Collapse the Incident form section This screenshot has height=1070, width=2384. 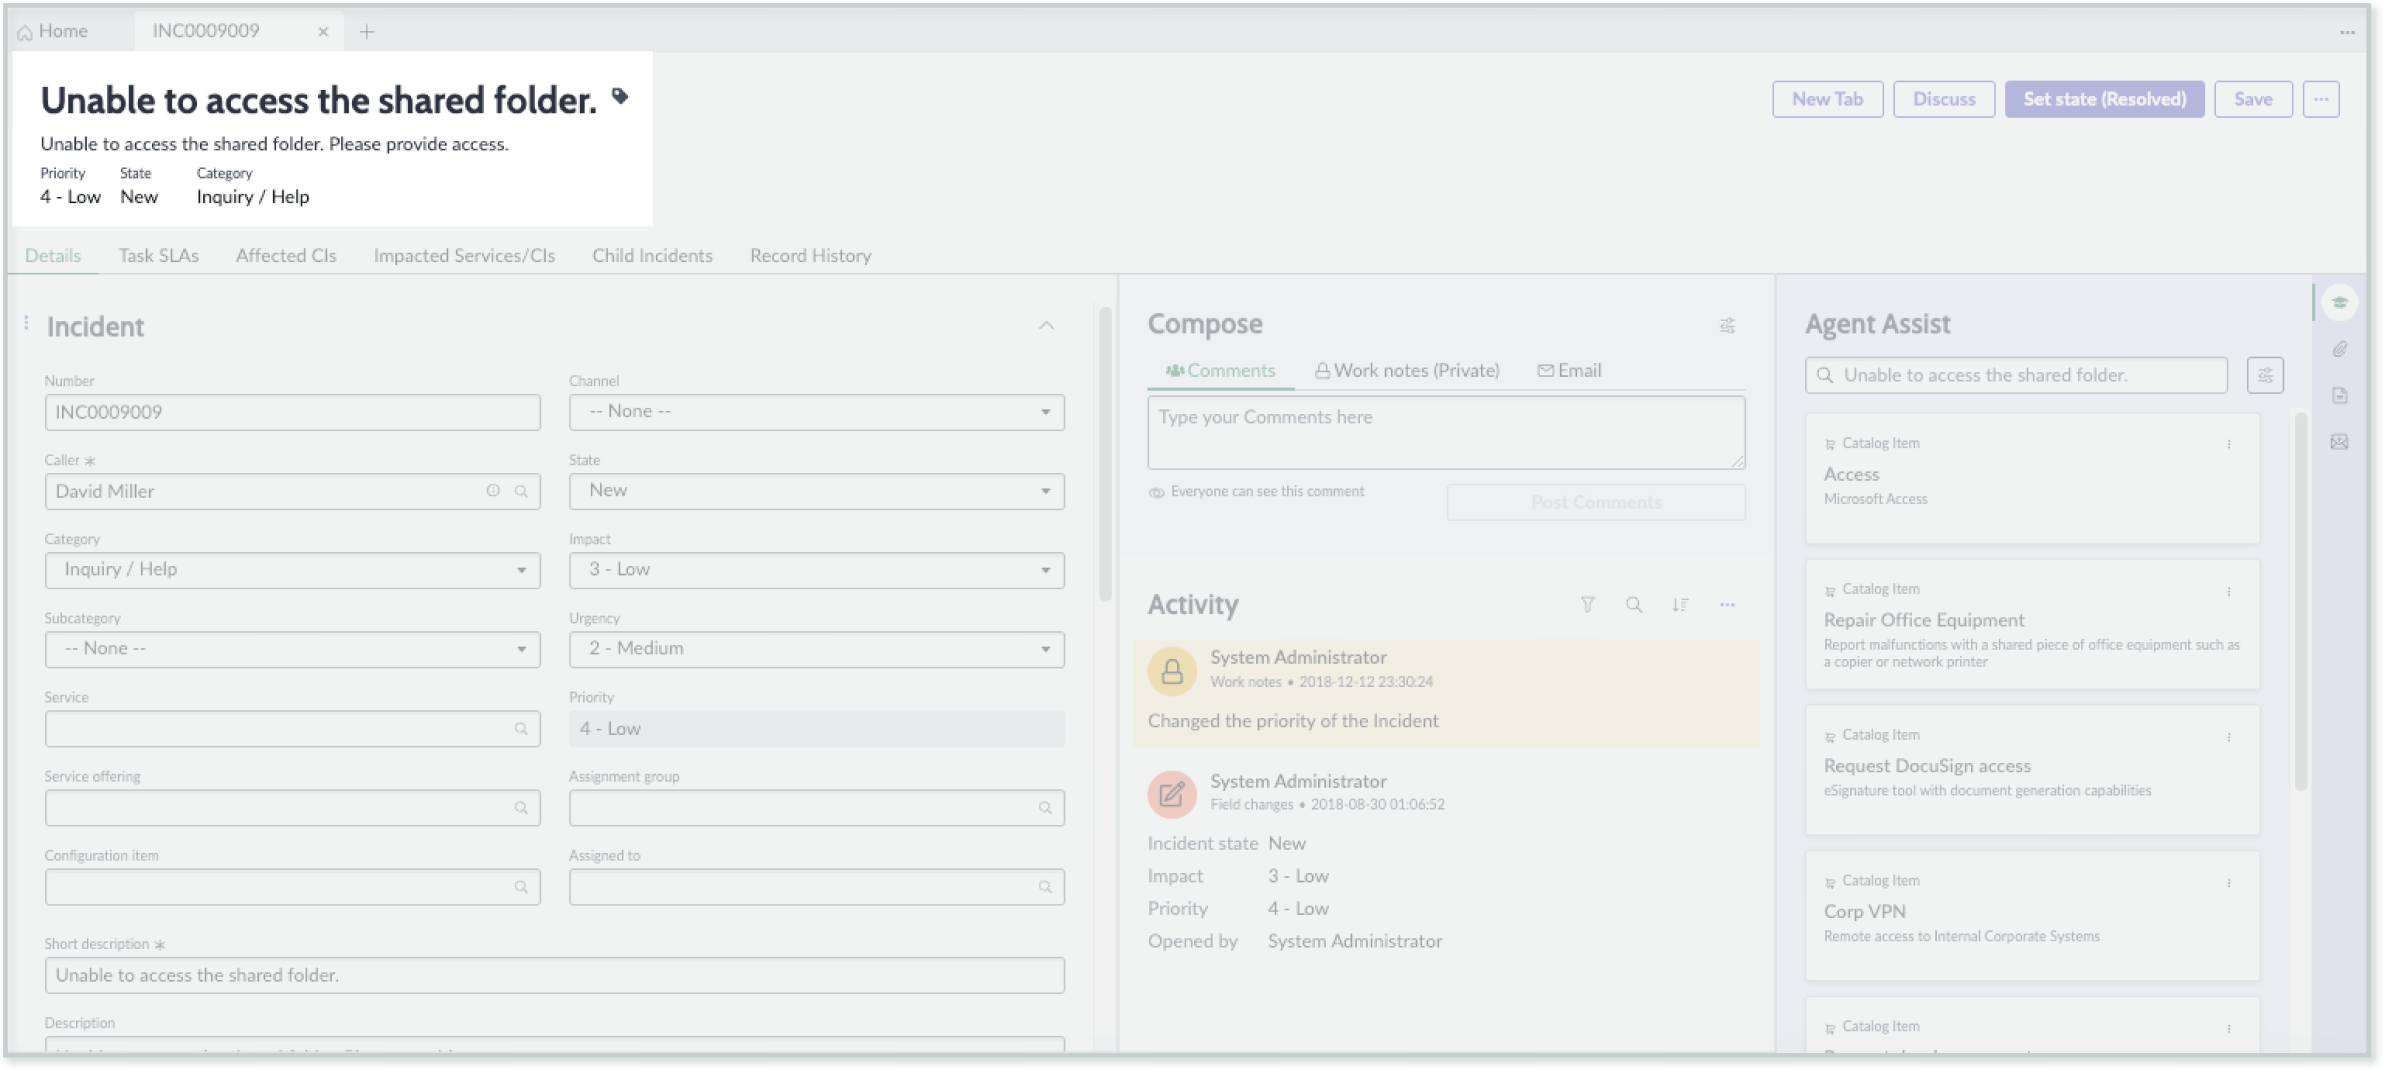[x=1047, y=325]
